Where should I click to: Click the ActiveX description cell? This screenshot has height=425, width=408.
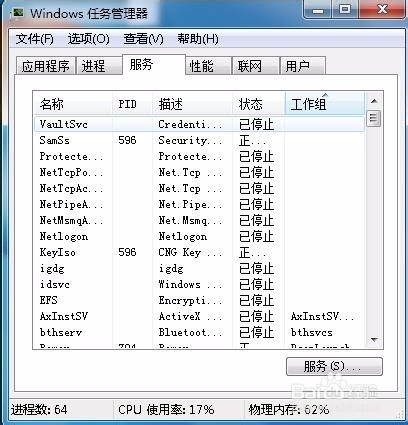point(190,316)
